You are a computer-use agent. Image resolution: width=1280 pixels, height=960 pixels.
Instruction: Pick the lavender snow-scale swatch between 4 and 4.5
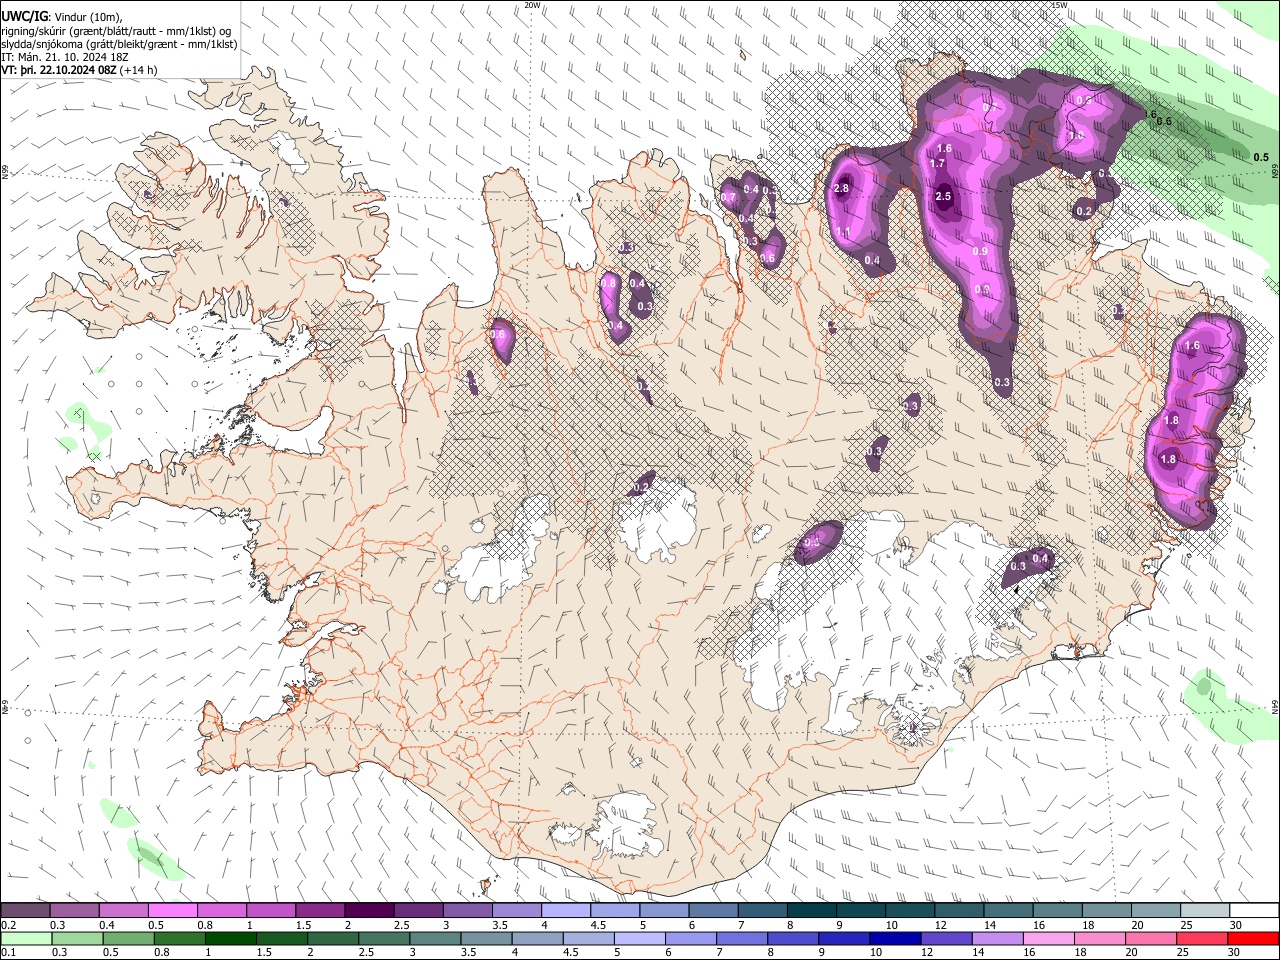coord(566,911)
